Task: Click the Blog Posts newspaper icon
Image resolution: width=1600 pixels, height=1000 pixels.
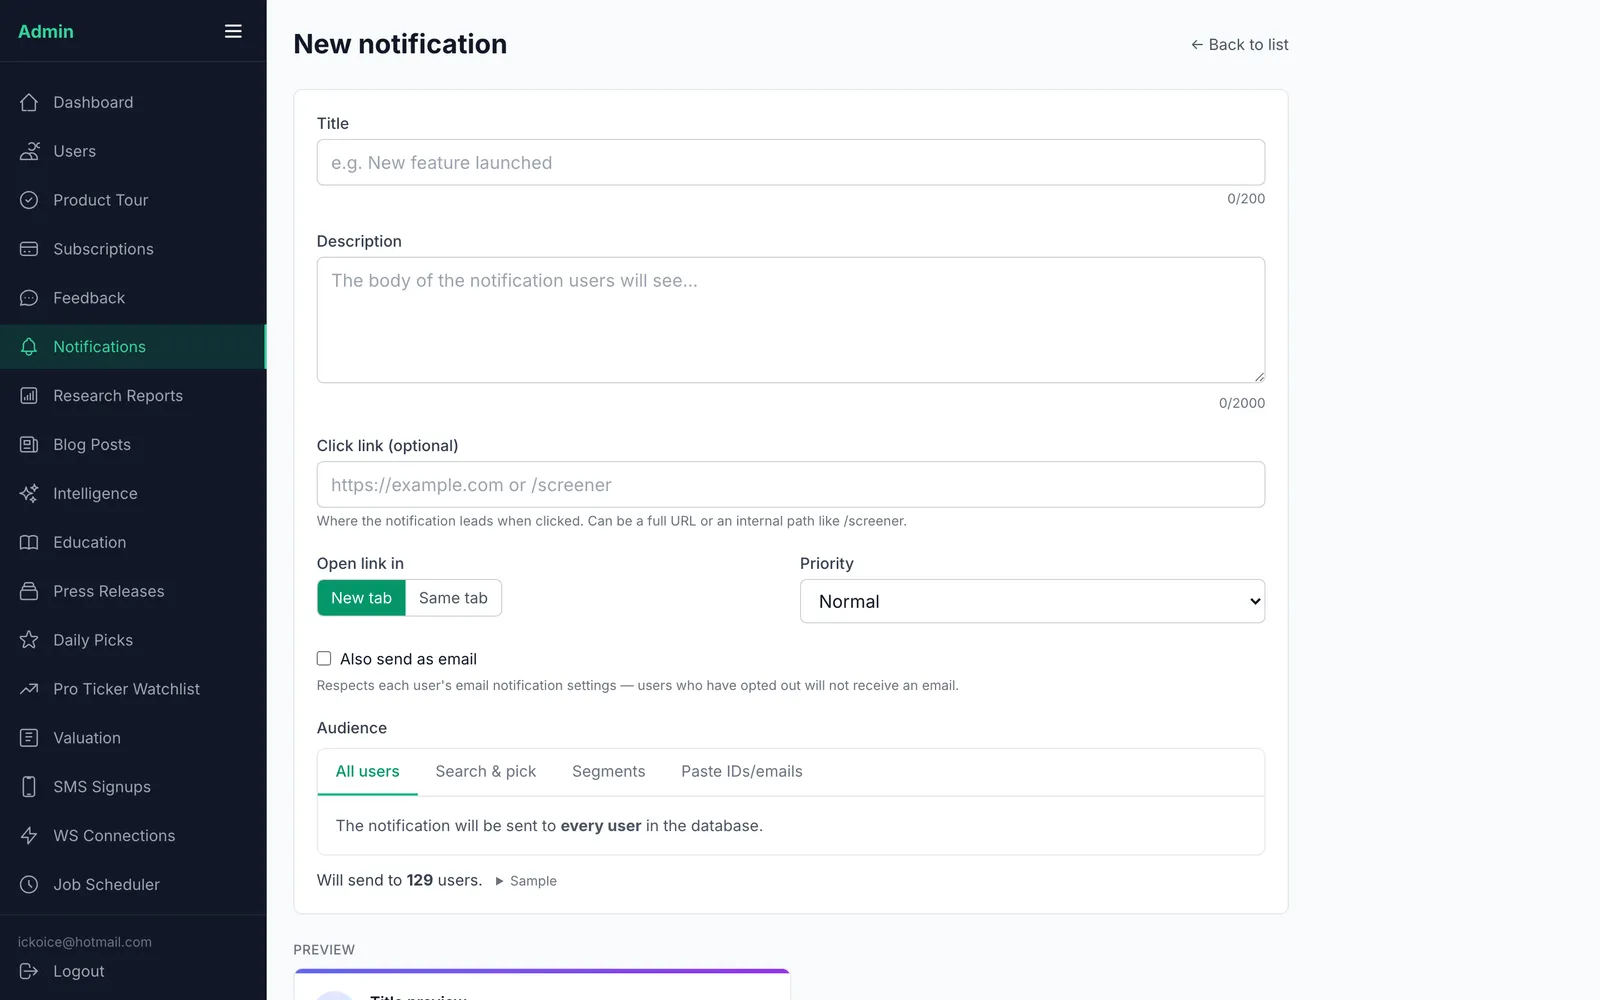Action: coord(29,445)
